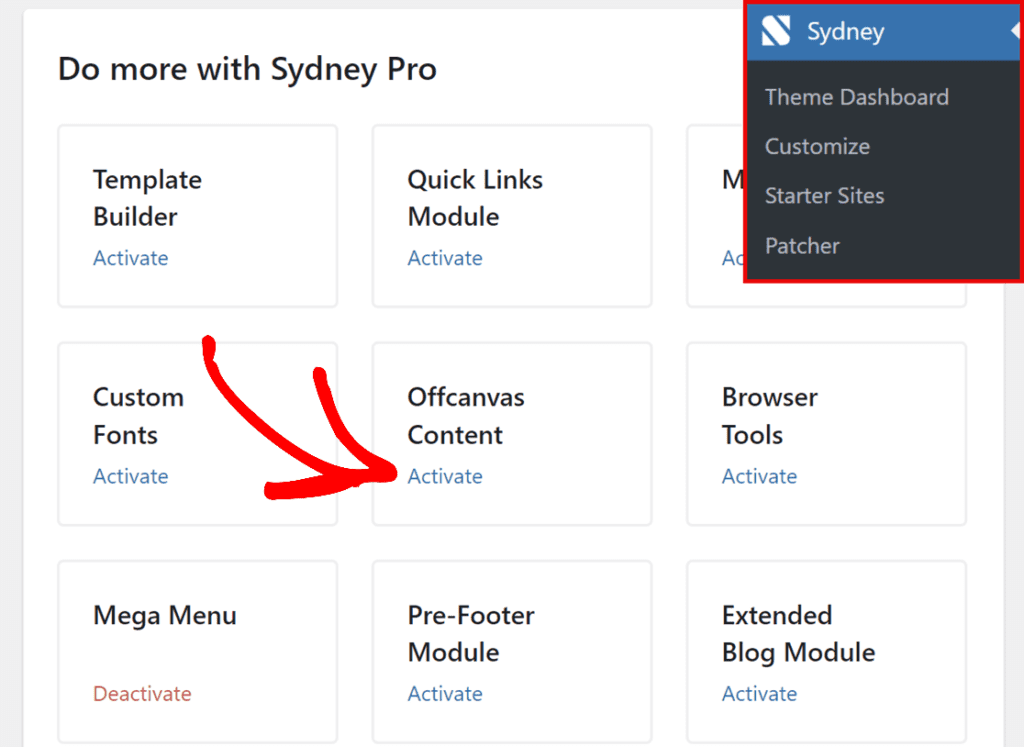
Task: Select Patcher from the Sydney submenu
Action: [x=802, y=245]
